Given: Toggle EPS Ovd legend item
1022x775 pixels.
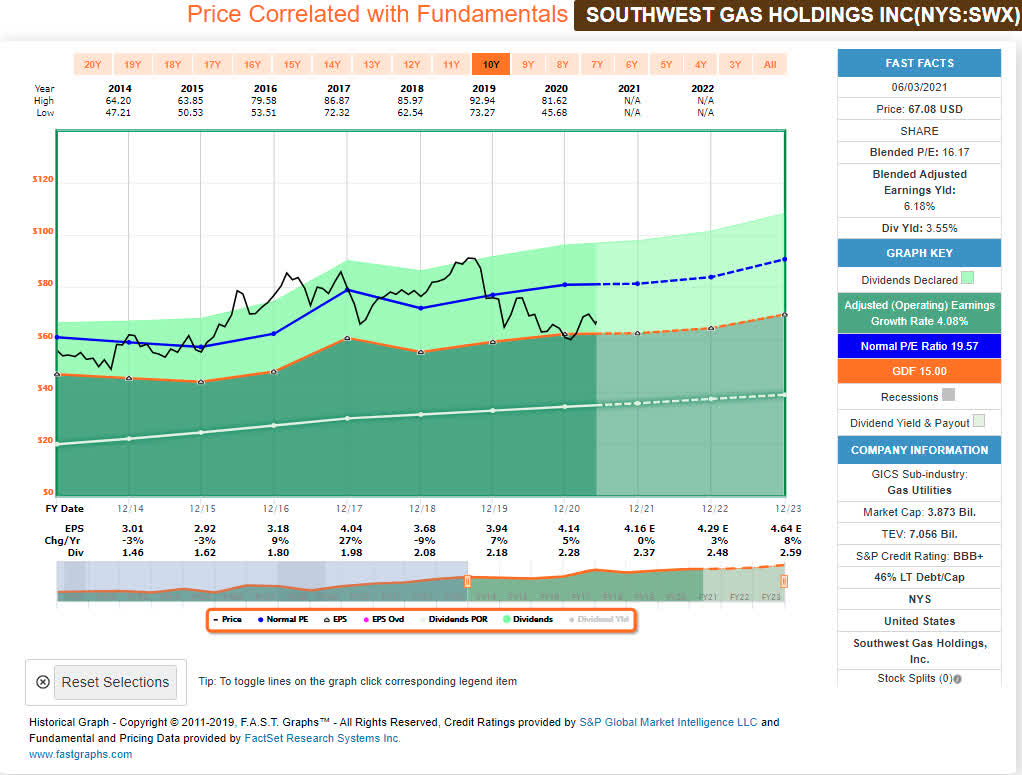Looking at the screenshot, I should (x=384, y=619).
